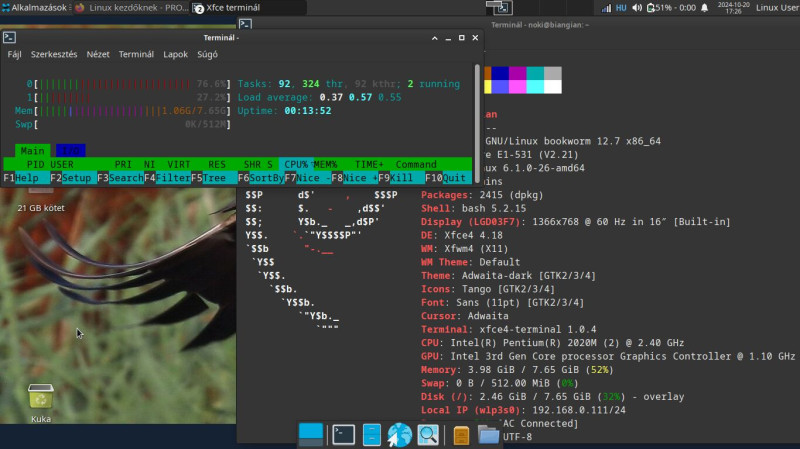Viewport: 800px width, 449px height.
Task: Click F3 Search in htop footer
Action: (120, 178)
